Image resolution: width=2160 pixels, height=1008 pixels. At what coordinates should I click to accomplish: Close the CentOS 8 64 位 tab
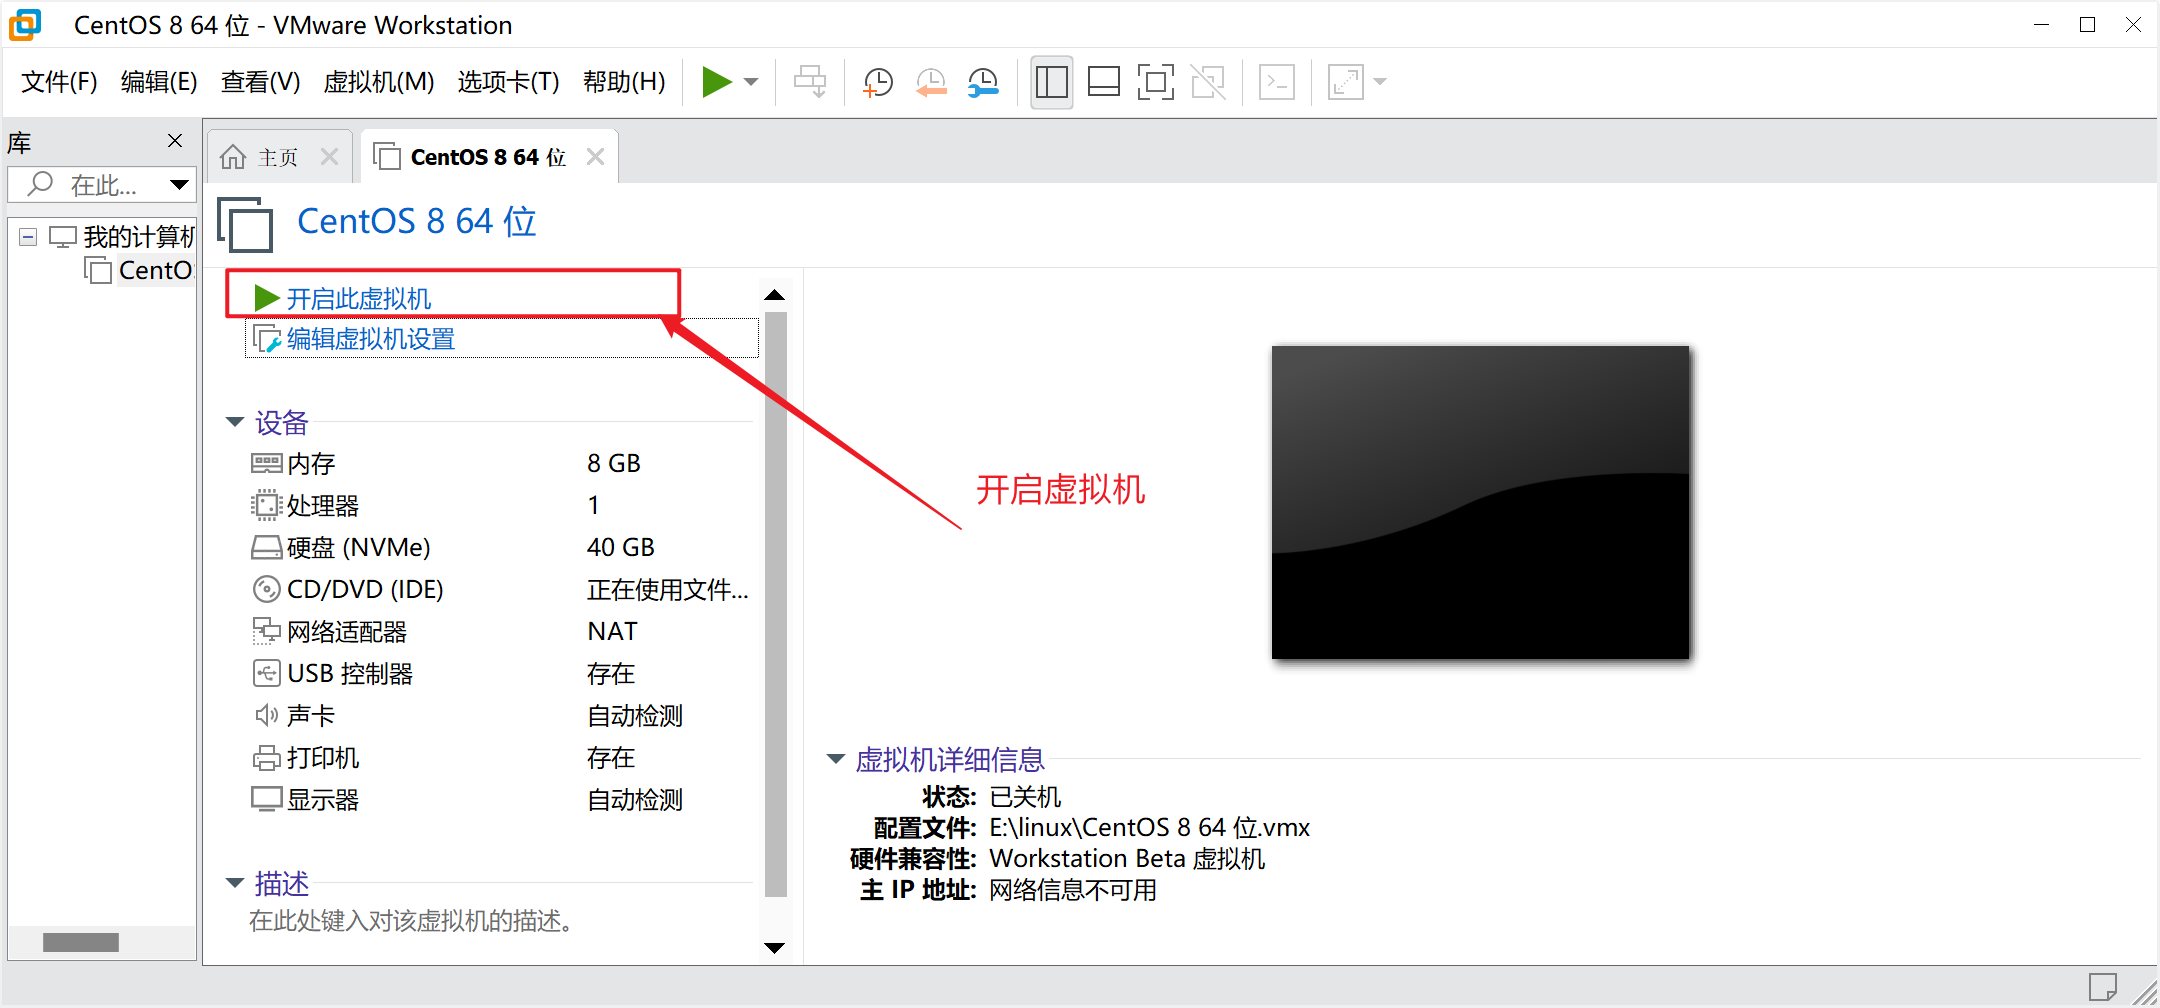tap(595, 157)
